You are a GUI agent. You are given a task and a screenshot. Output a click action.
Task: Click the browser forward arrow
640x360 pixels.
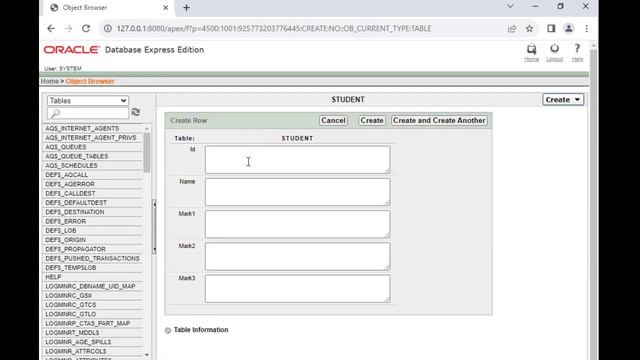point(68,29)
